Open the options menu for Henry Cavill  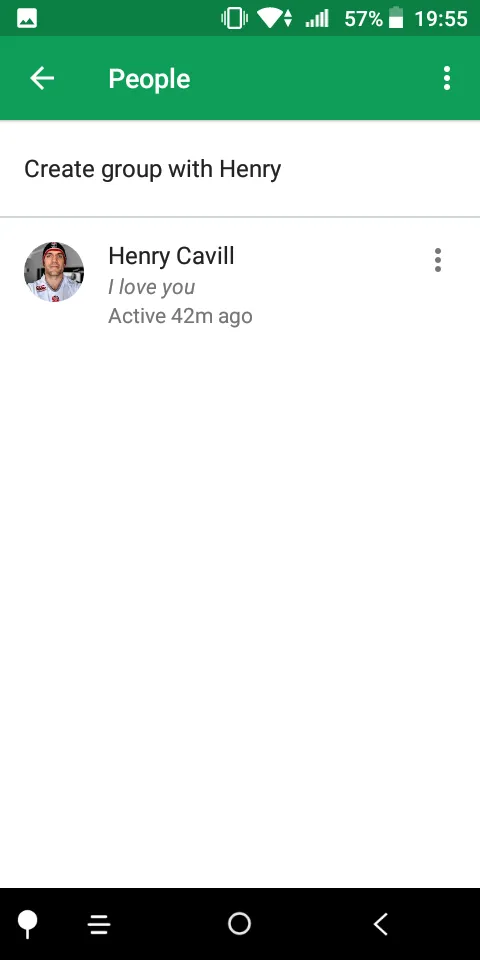pyautogui.click(x=438, y=260)
